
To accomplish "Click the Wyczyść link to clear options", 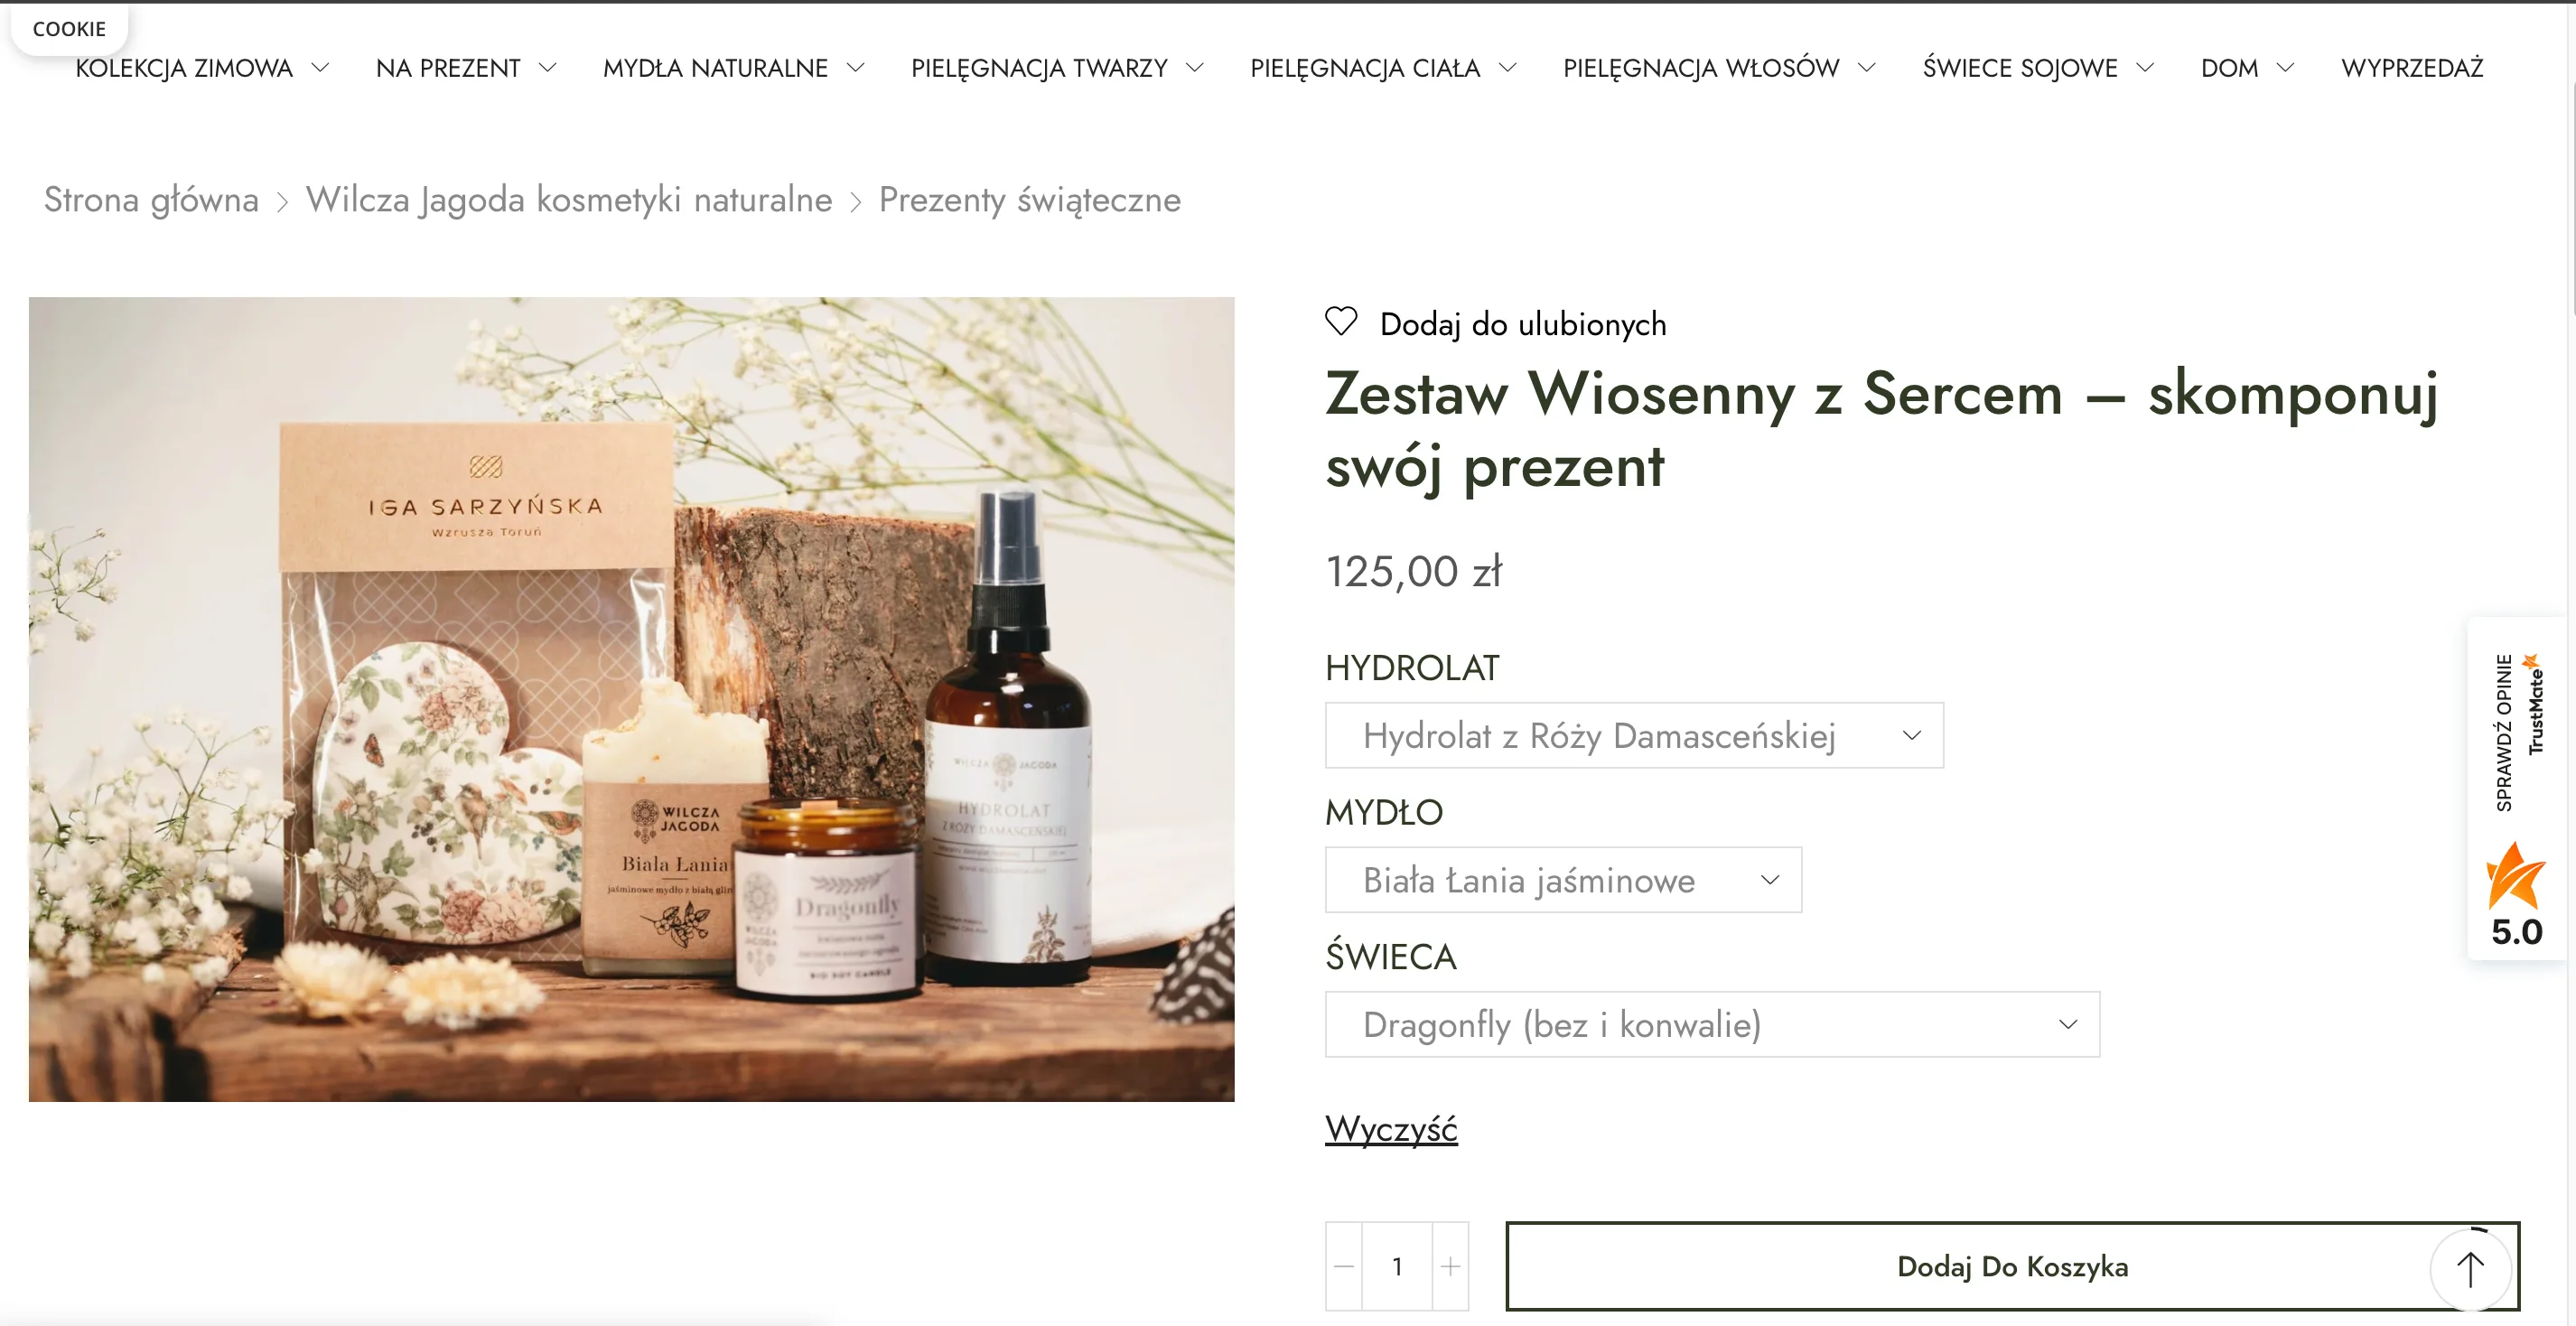I will (1391, 1129).
